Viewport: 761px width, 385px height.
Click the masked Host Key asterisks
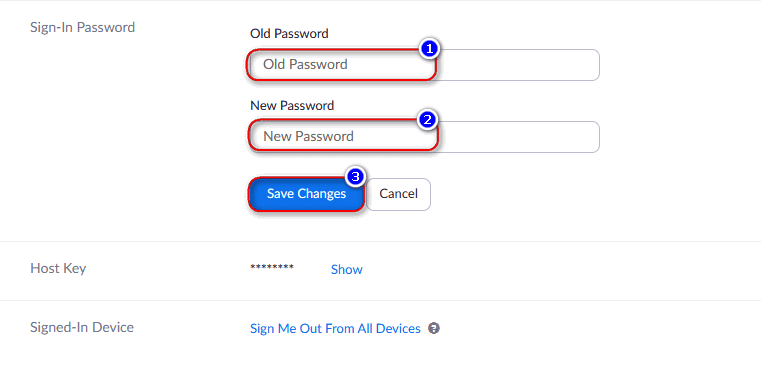pos(272,268)
